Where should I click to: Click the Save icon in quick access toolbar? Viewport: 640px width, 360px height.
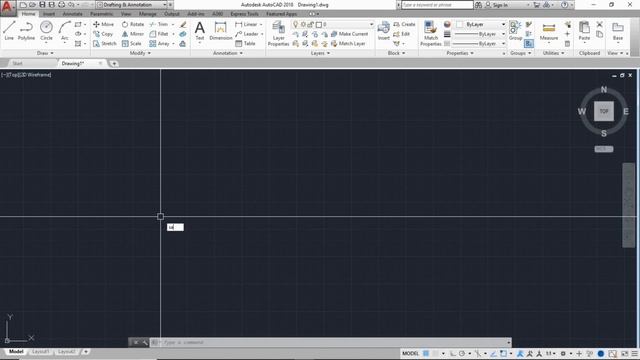pos(42,5)
